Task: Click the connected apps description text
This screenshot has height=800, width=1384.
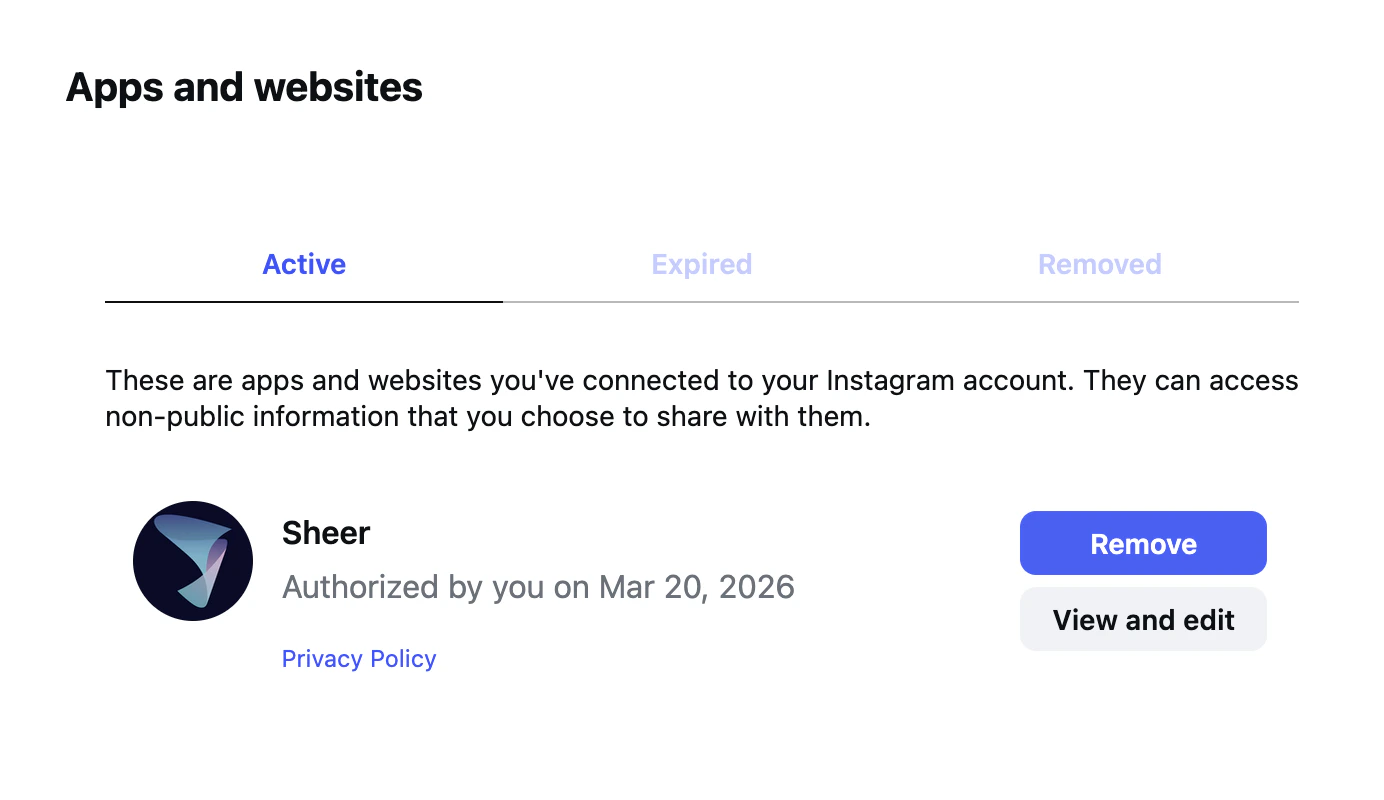Action: click(x=700, y=398)
